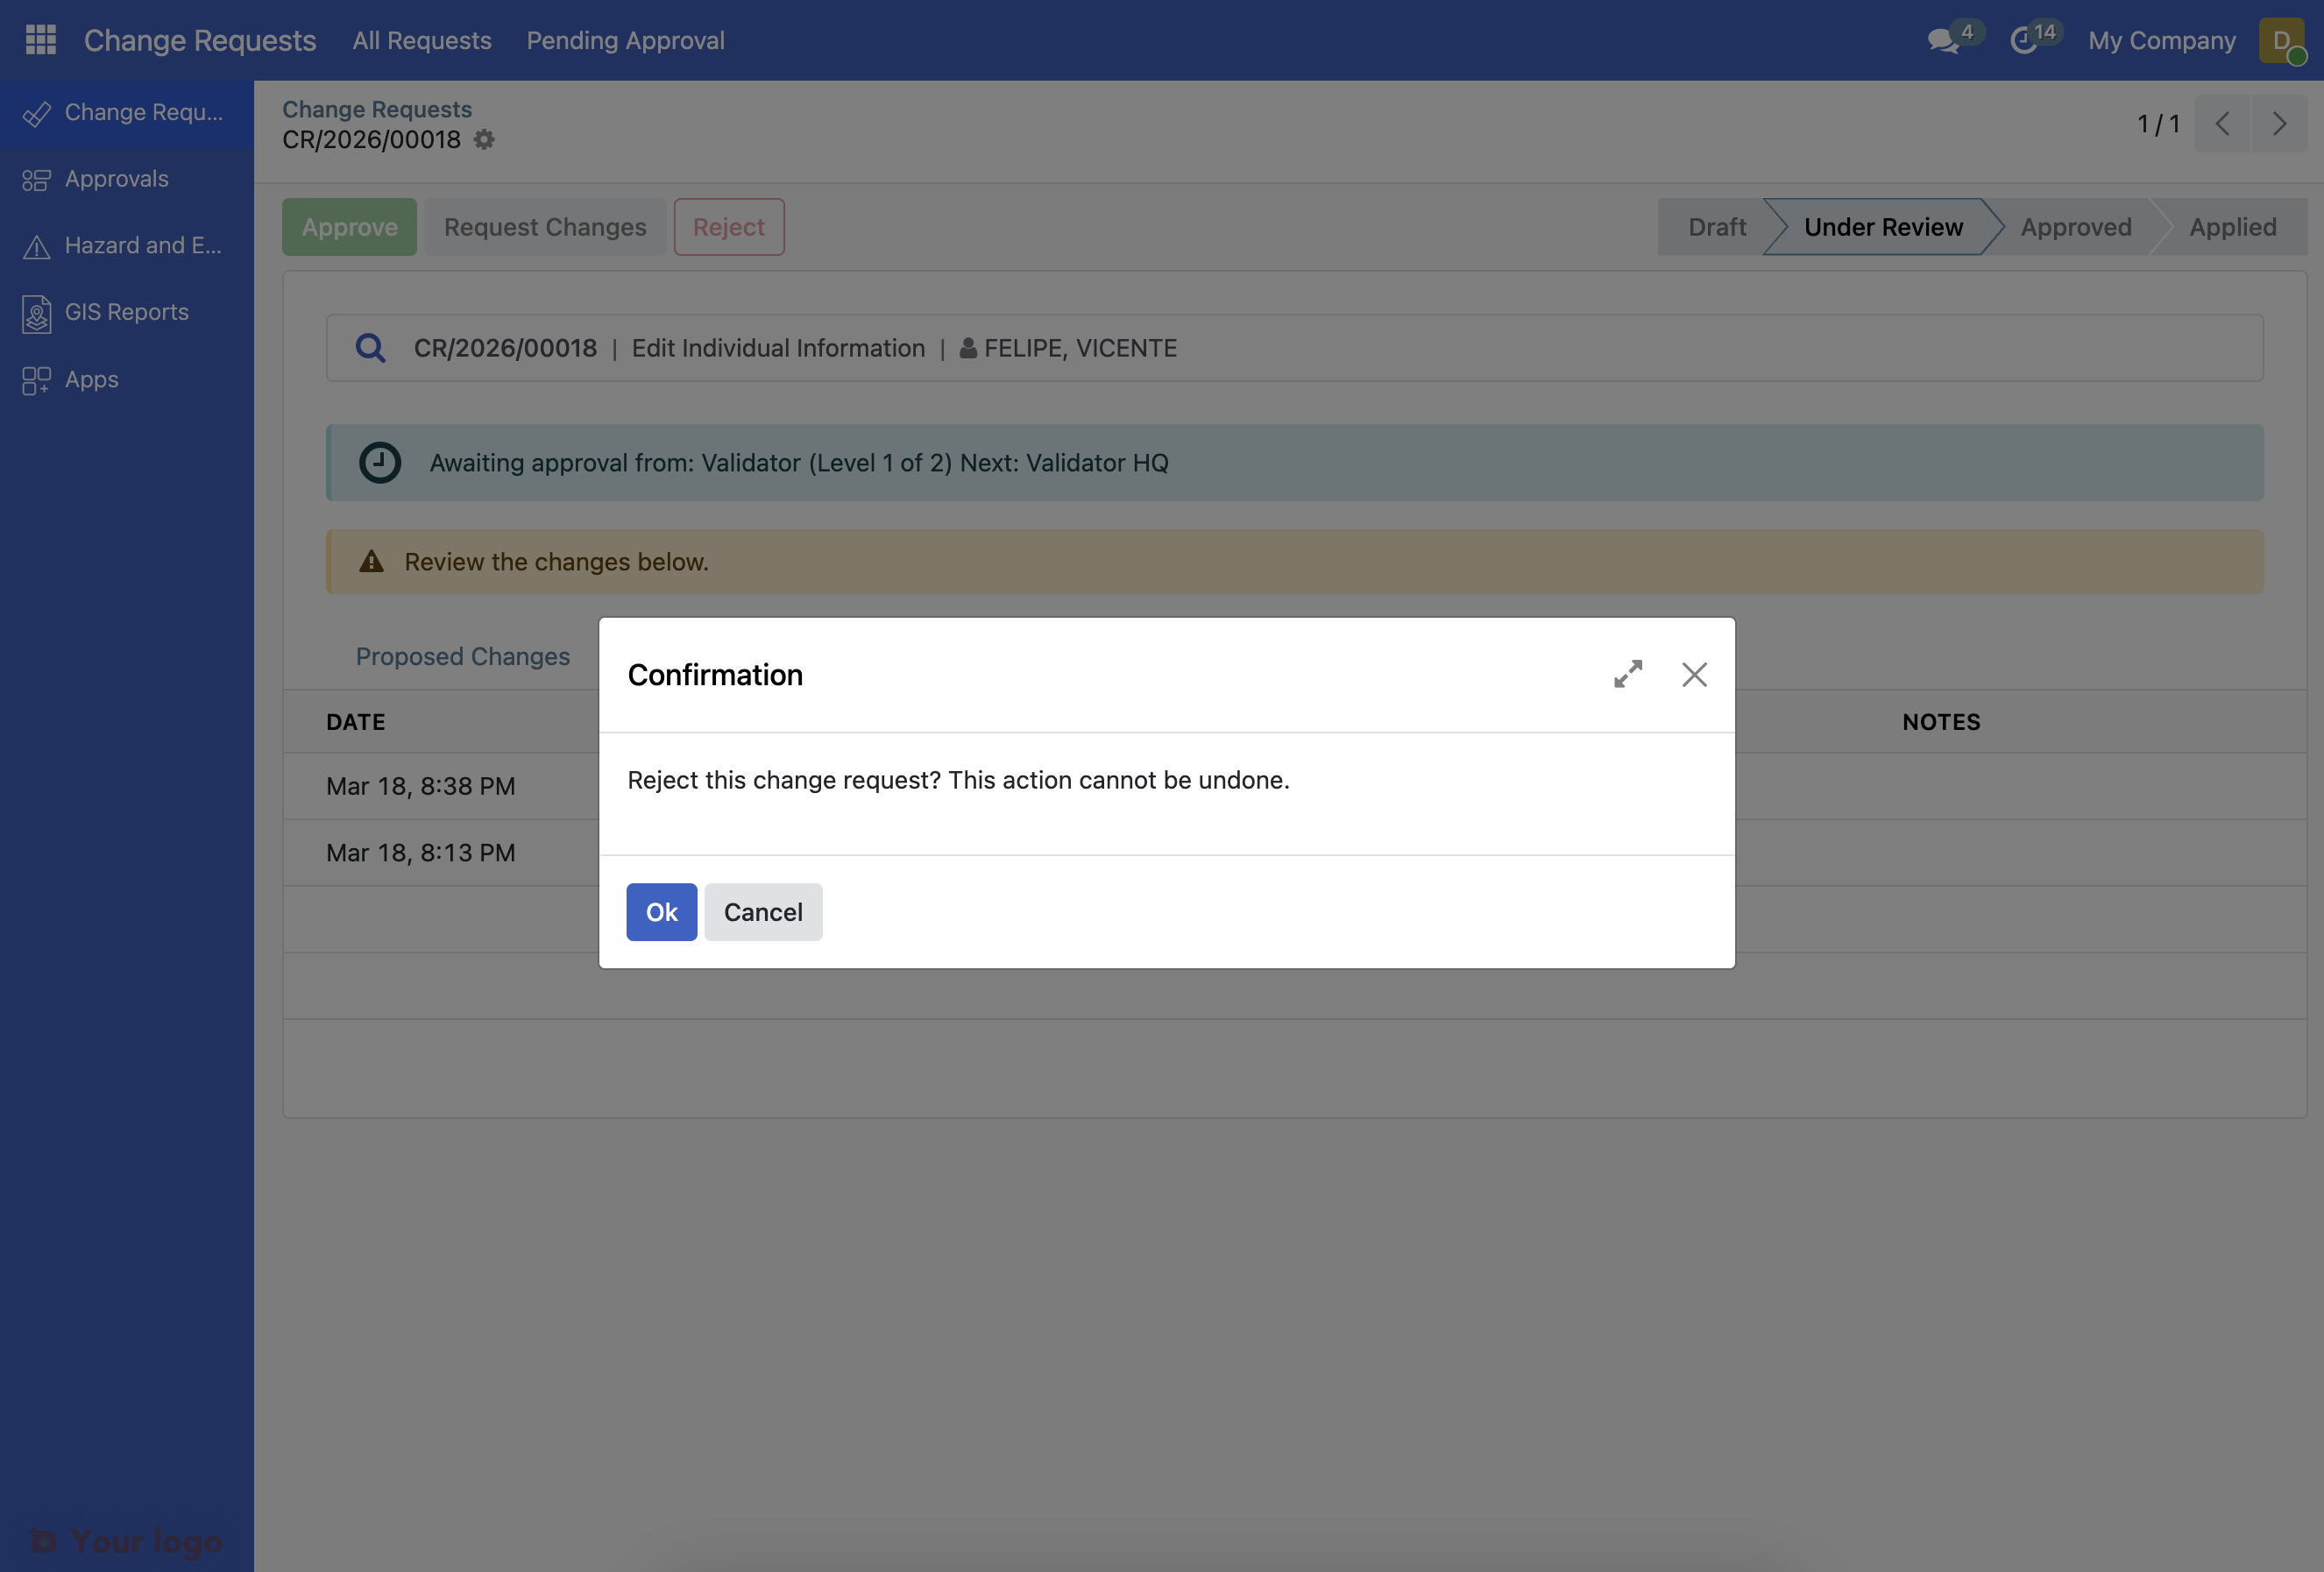
Task: Open the My Company switcher
Action: point(2162,41)
